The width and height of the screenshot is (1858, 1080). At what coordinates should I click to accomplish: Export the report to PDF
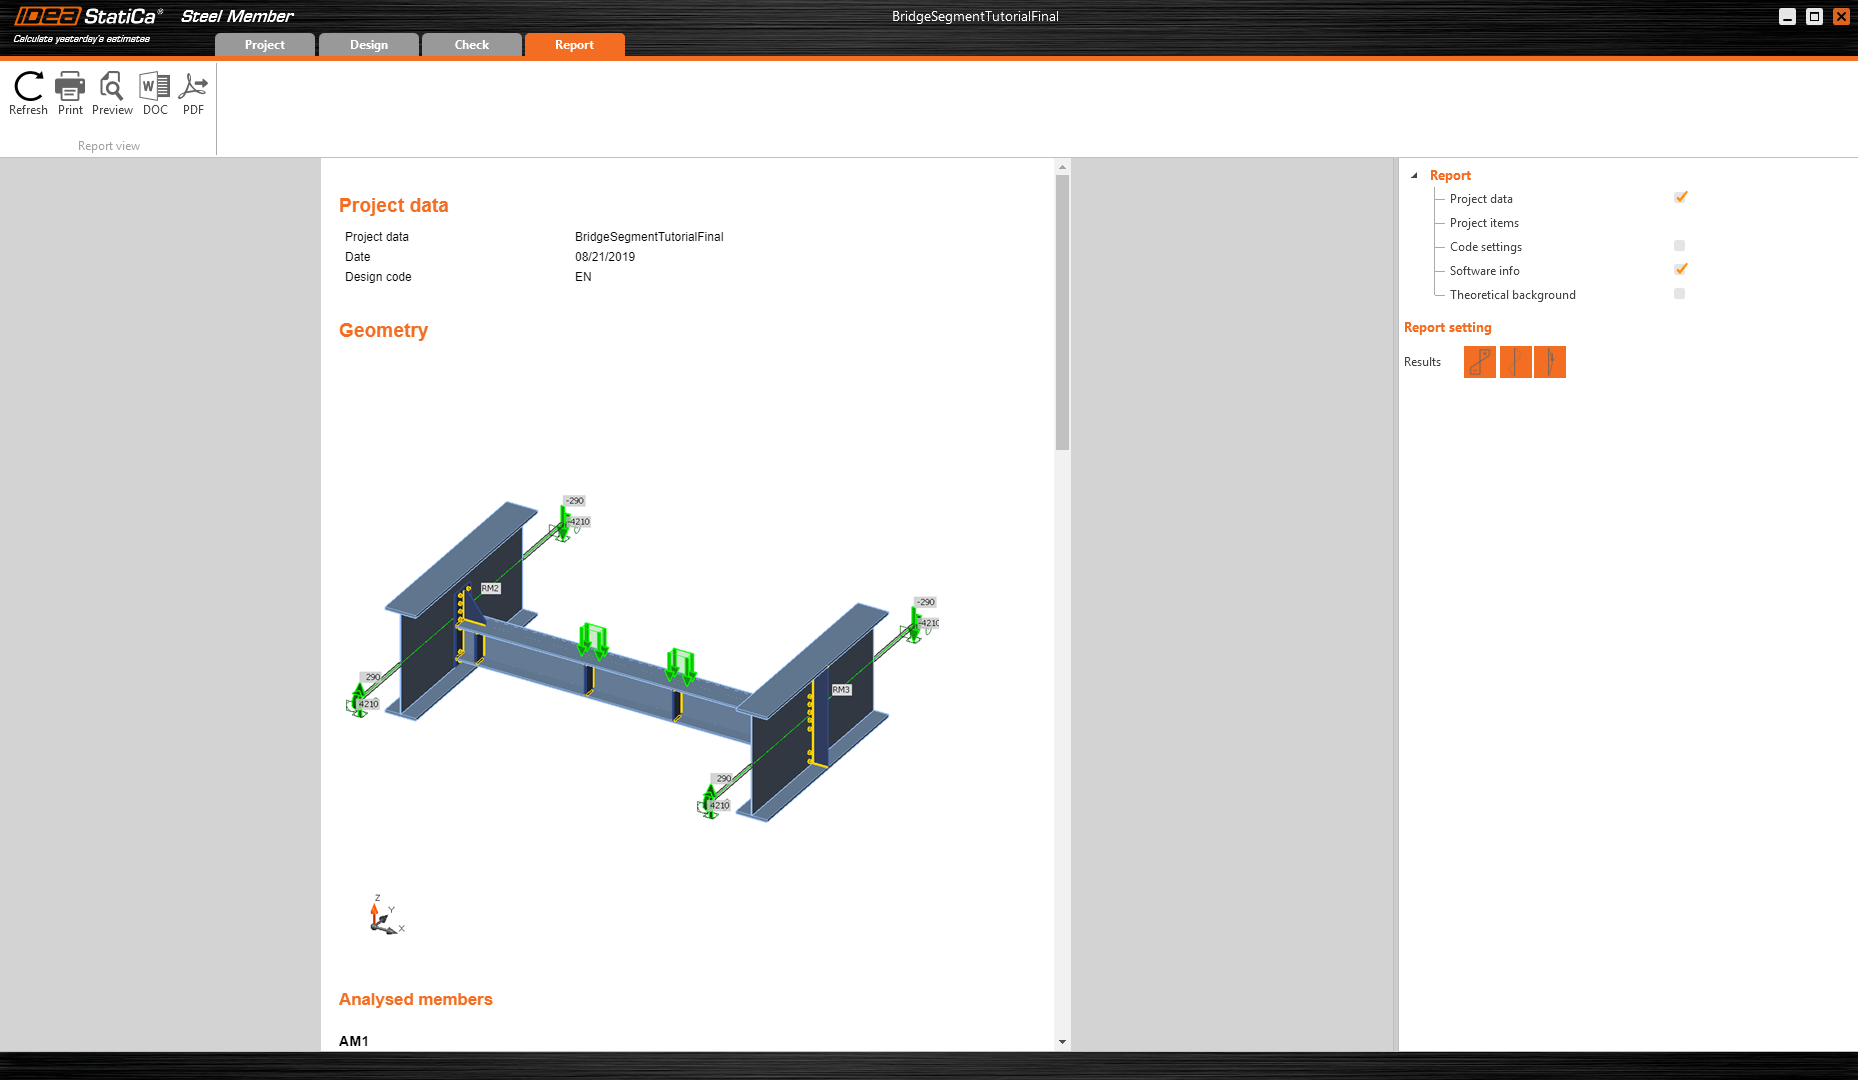coord(192,92)
